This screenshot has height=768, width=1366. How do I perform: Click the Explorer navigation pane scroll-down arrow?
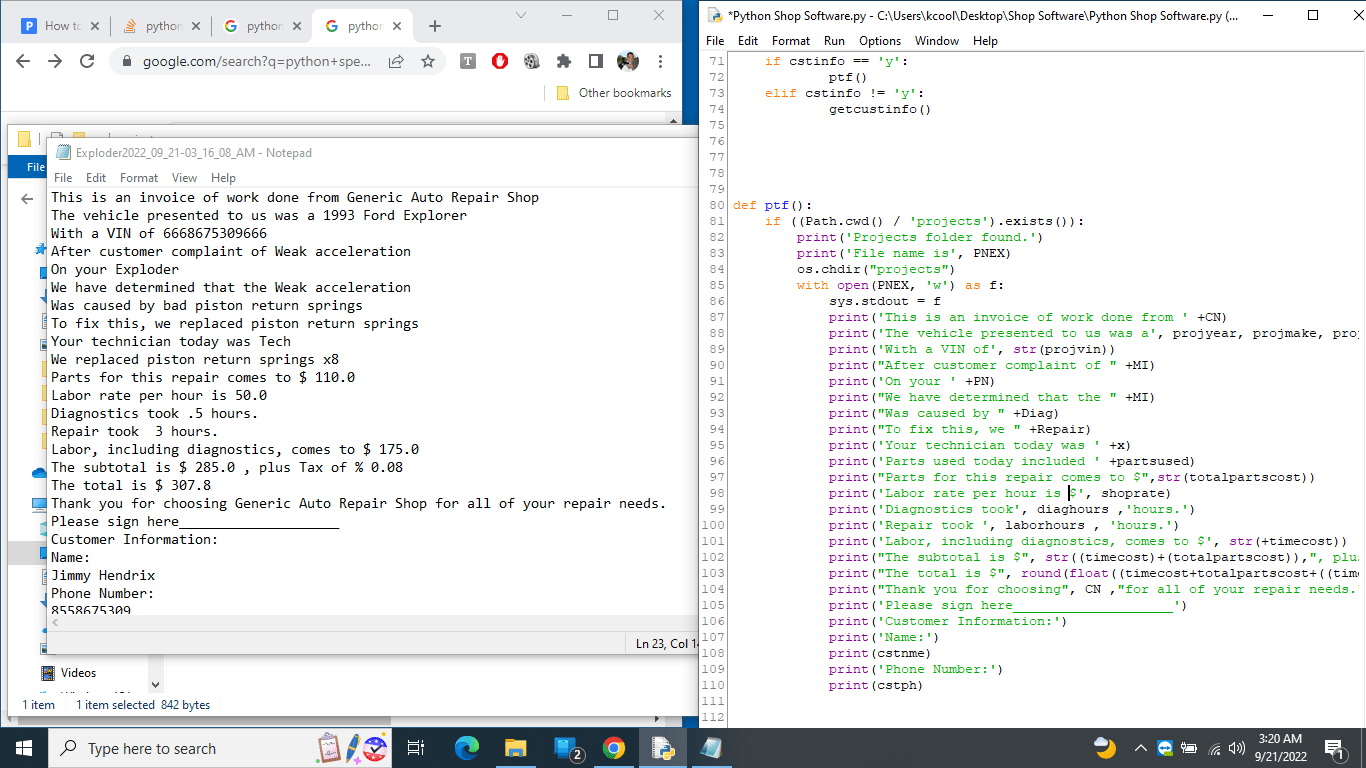pyautogui.click(x=155, y=685)
